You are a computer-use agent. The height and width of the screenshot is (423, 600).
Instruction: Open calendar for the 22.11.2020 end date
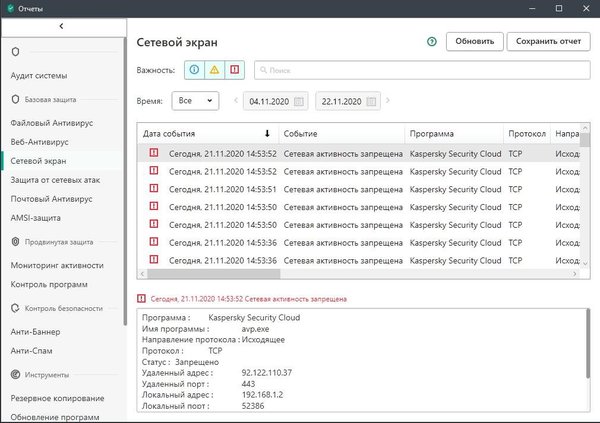coord(372,101)
